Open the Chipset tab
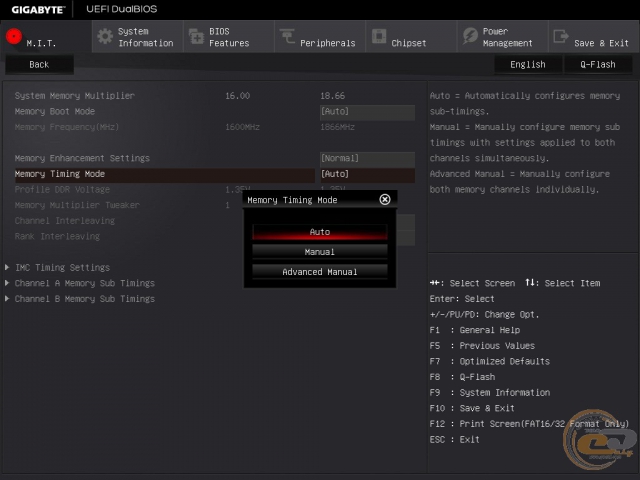640x480 pixels. (x=411, y=37)
